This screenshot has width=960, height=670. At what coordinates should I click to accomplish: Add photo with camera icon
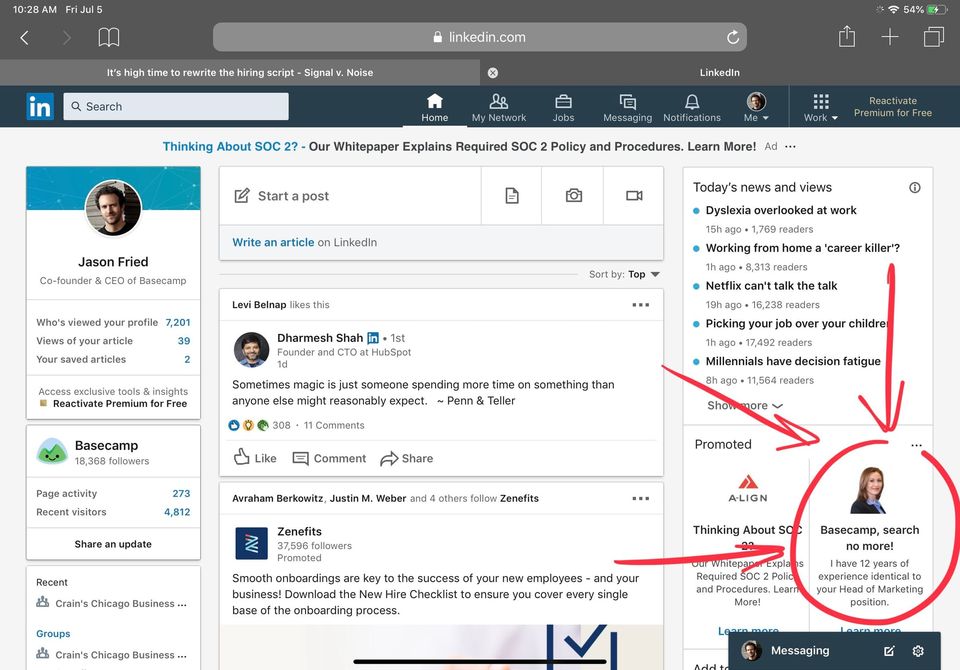[x=574, y=196]
